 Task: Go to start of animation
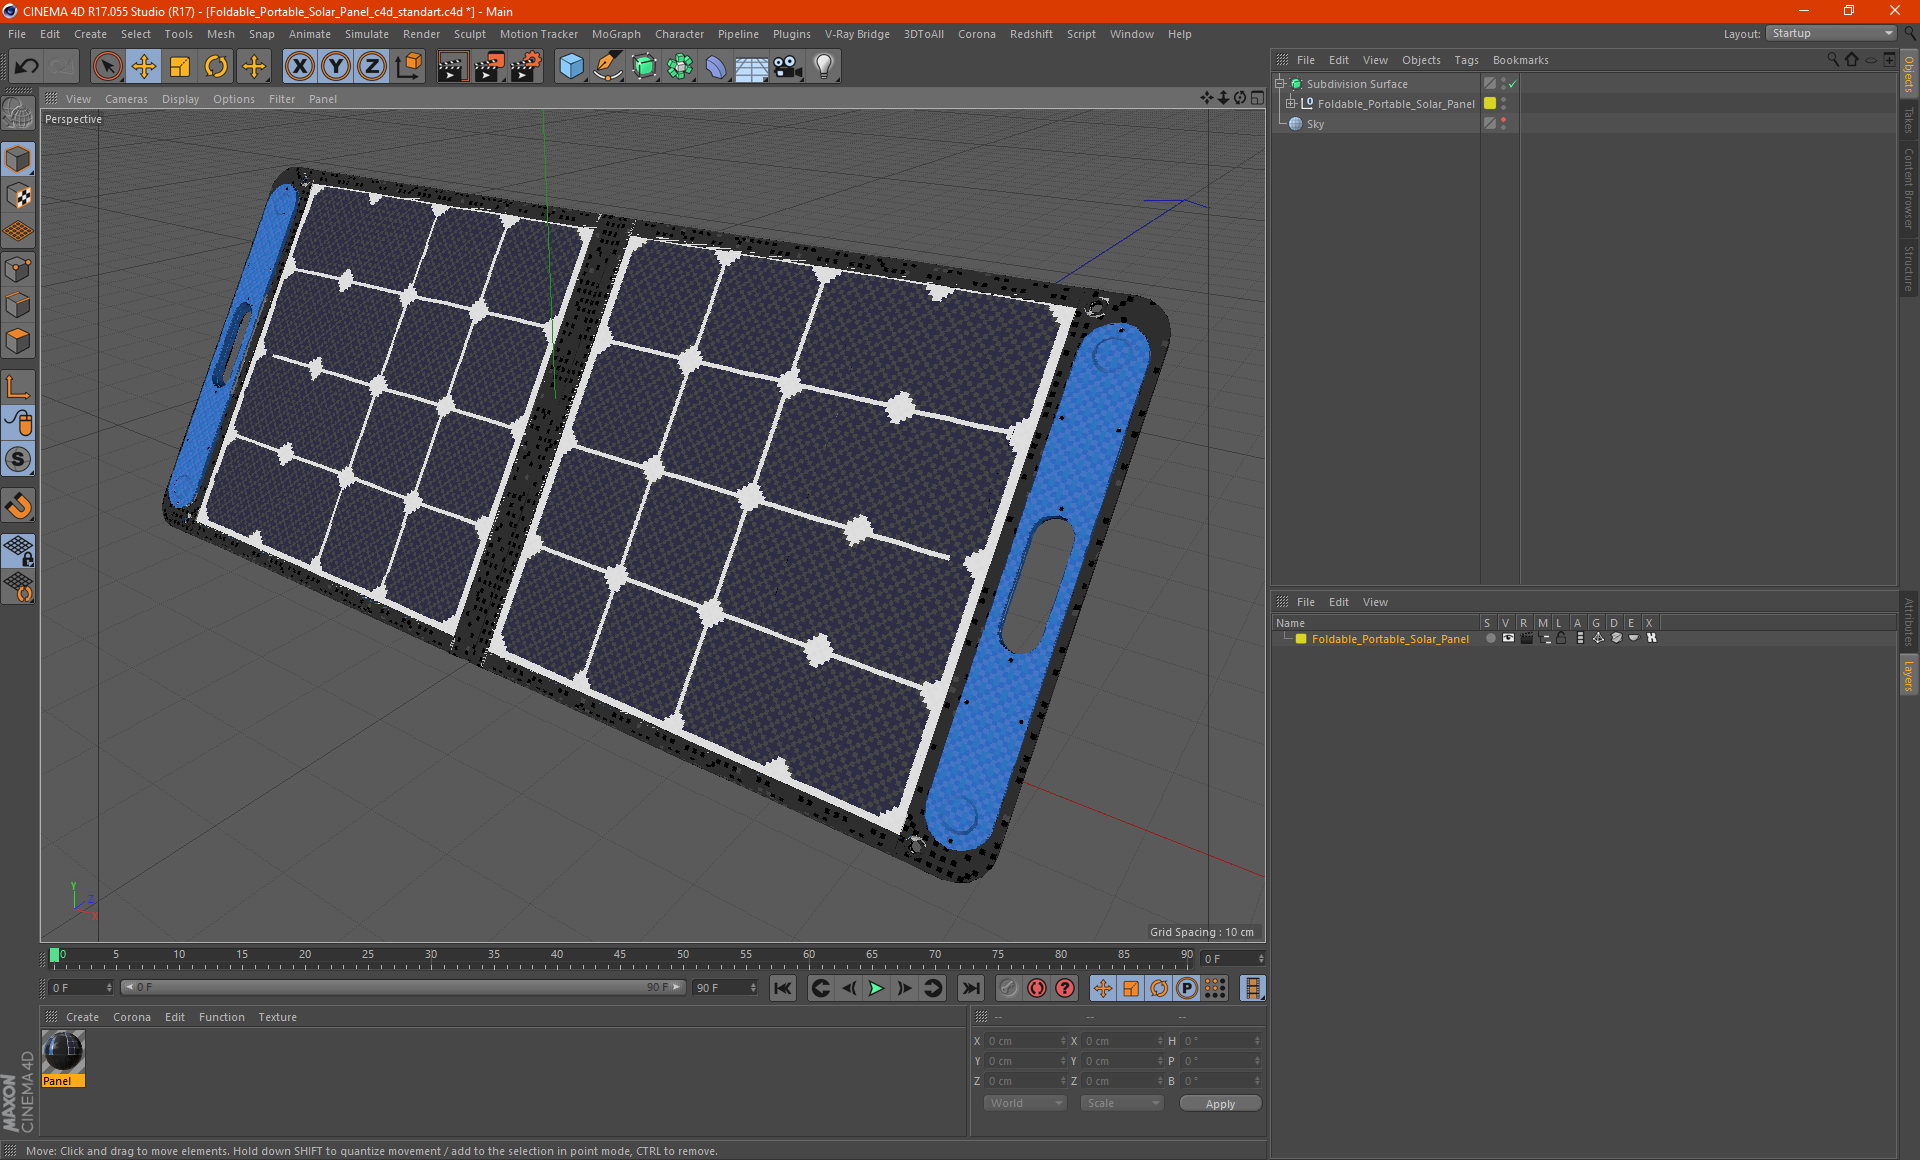pos(782,988)
